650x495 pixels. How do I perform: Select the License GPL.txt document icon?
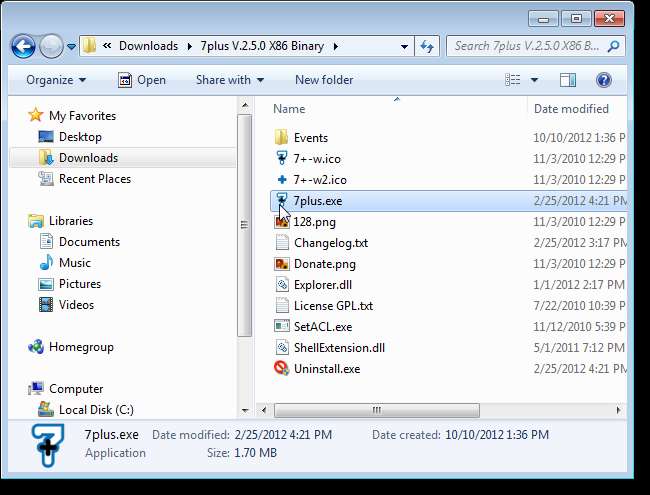click(282, 306)
